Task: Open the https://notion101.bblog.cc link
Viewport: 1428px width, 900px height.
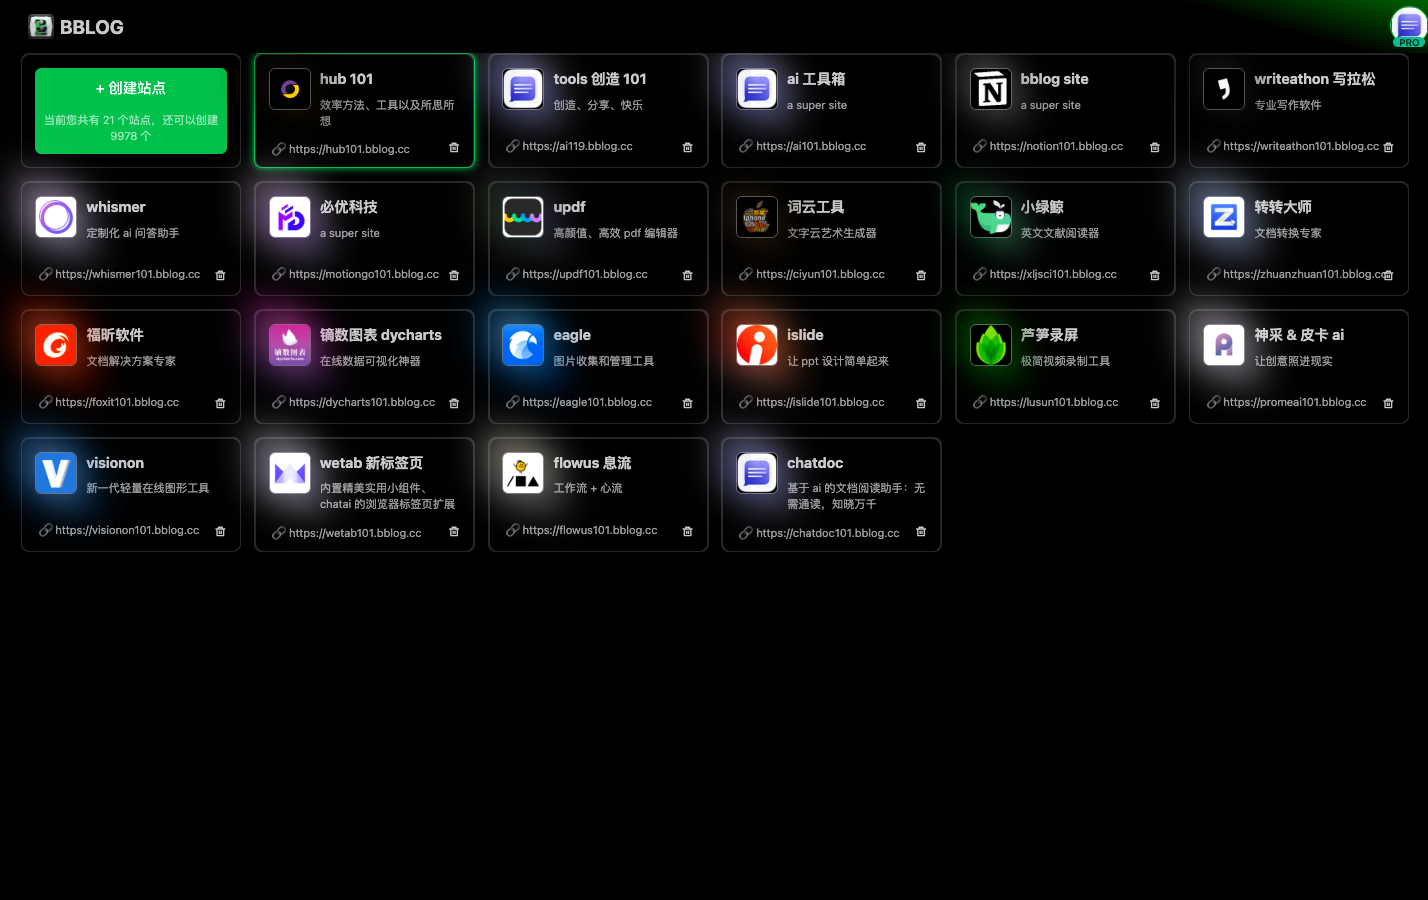Action: point(1056,146)
